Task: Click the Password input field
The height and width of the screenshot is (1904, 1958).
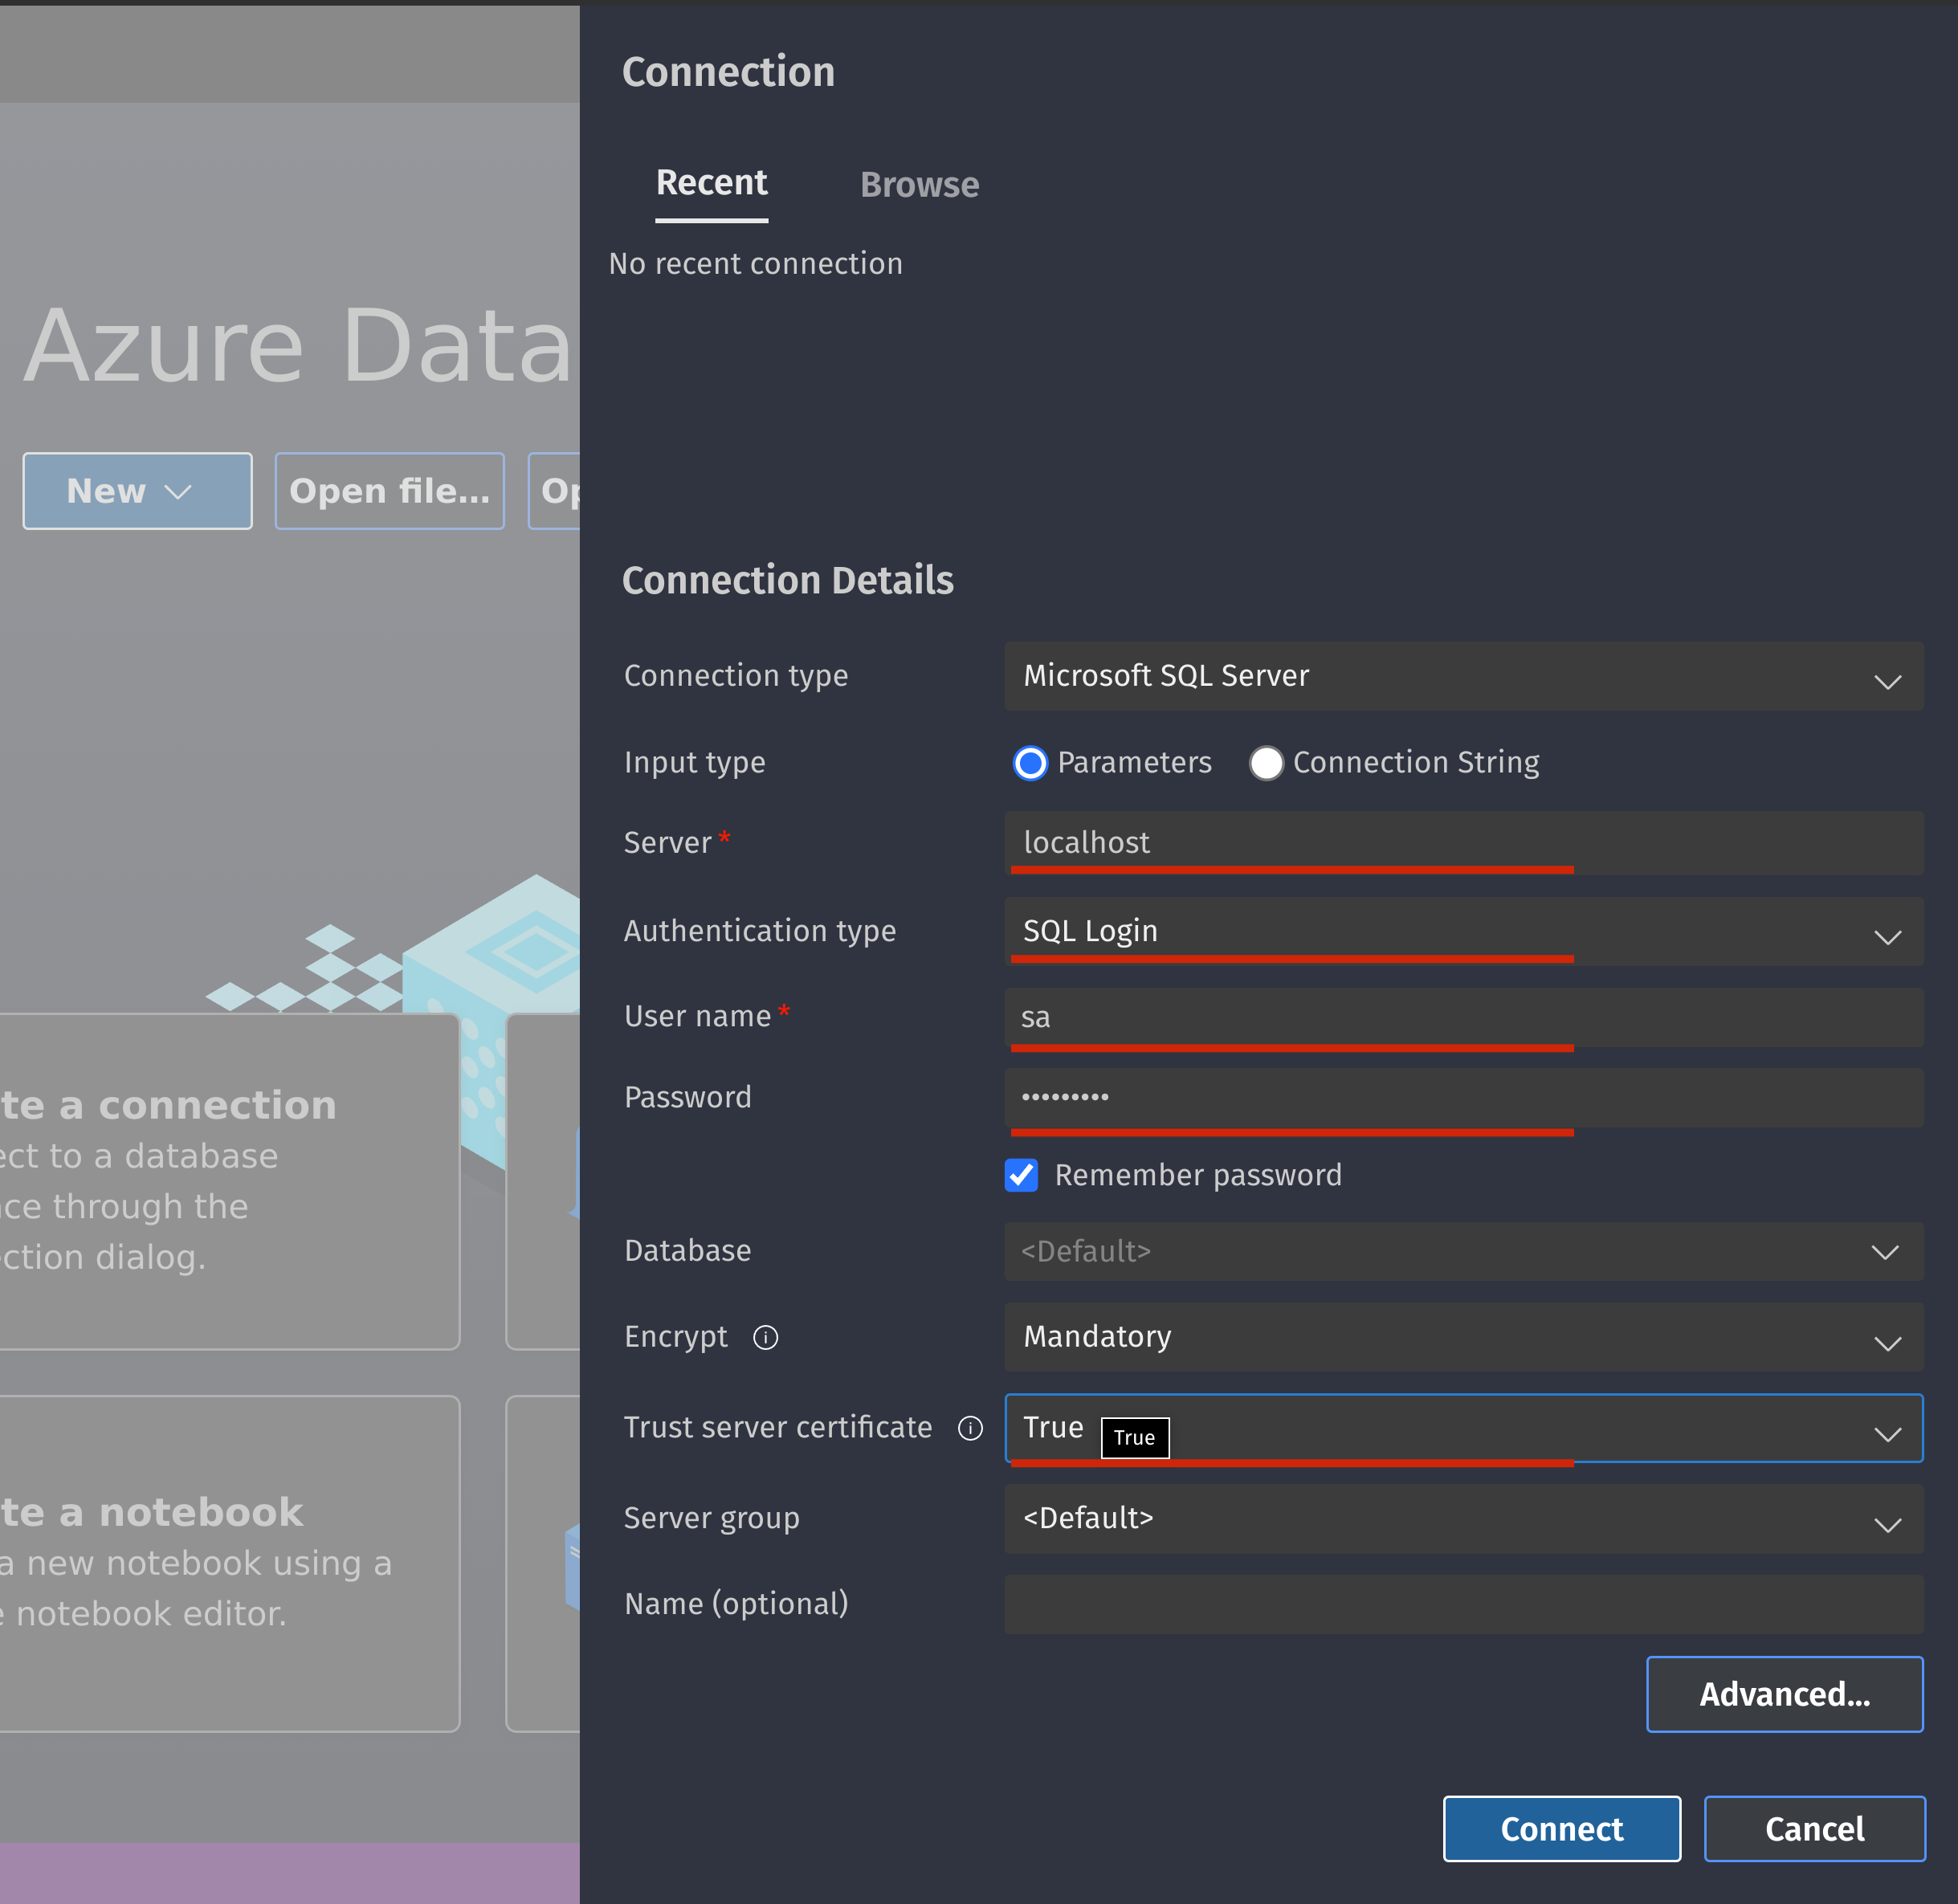Action: [x=1463, y=1098]
